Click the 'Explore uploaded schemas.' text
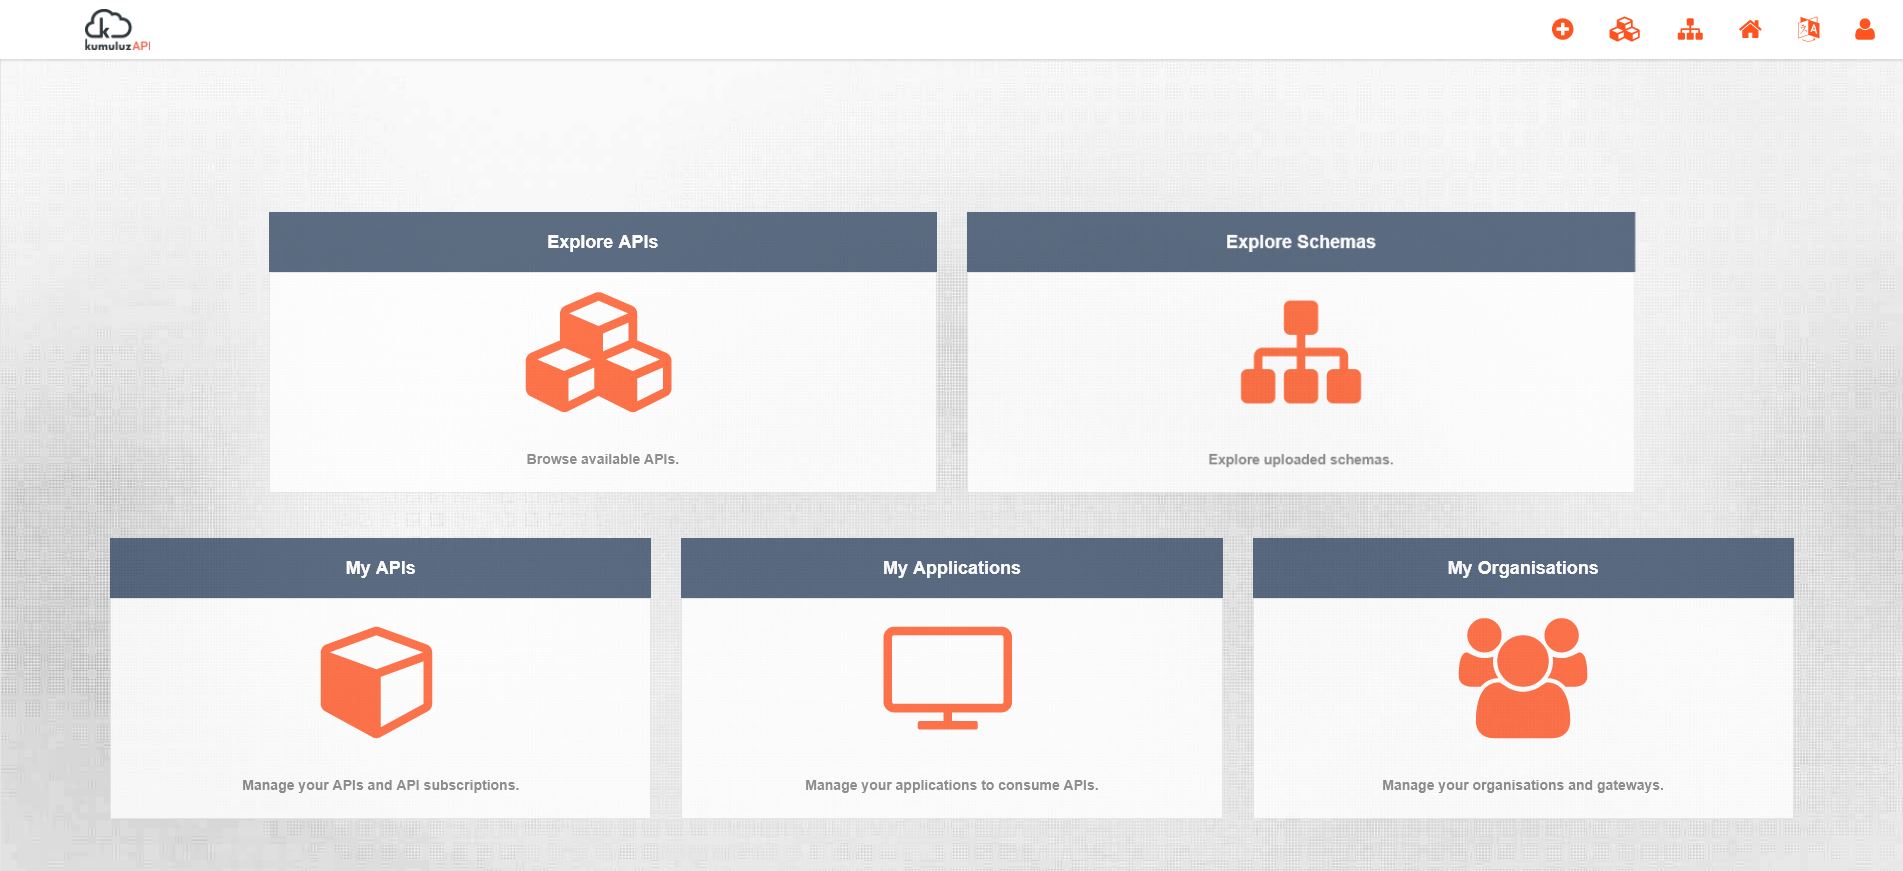This screenshot has width=1903, height=871. point(1300,460)
